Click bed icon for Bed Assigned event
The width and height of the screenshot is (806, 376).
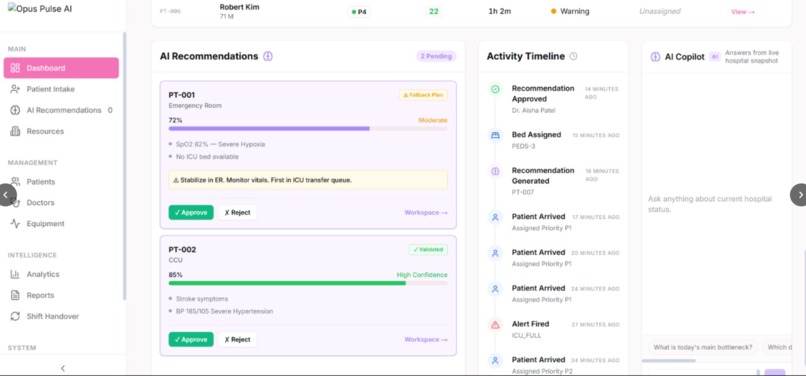coord(495,135)
